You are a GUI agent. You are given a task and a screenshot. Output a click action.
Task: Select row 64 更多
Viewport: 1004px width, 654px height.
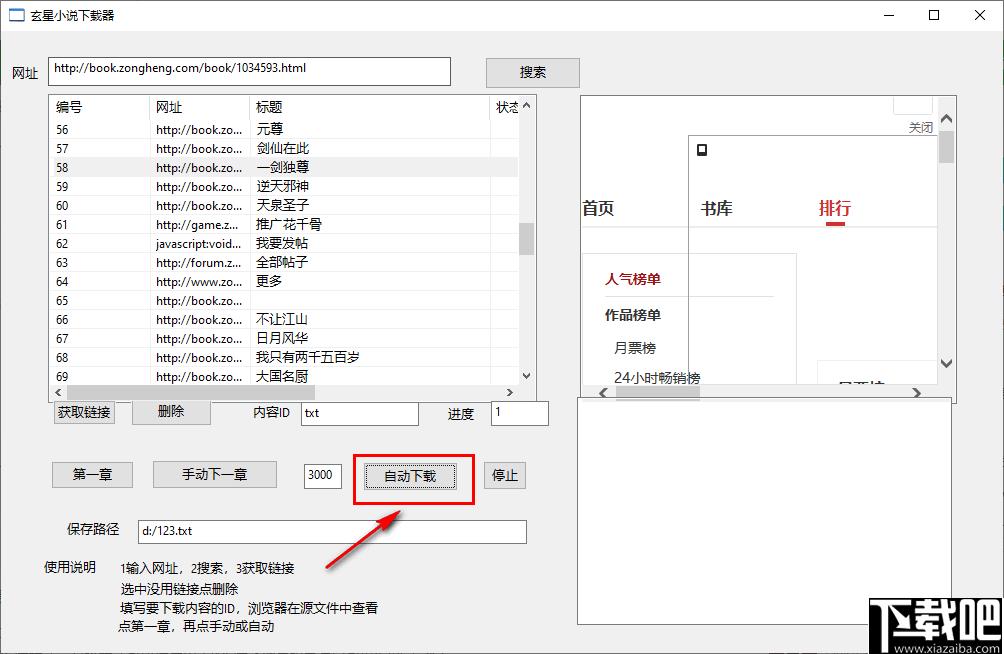pyautogui.click(x=284, y=281)
